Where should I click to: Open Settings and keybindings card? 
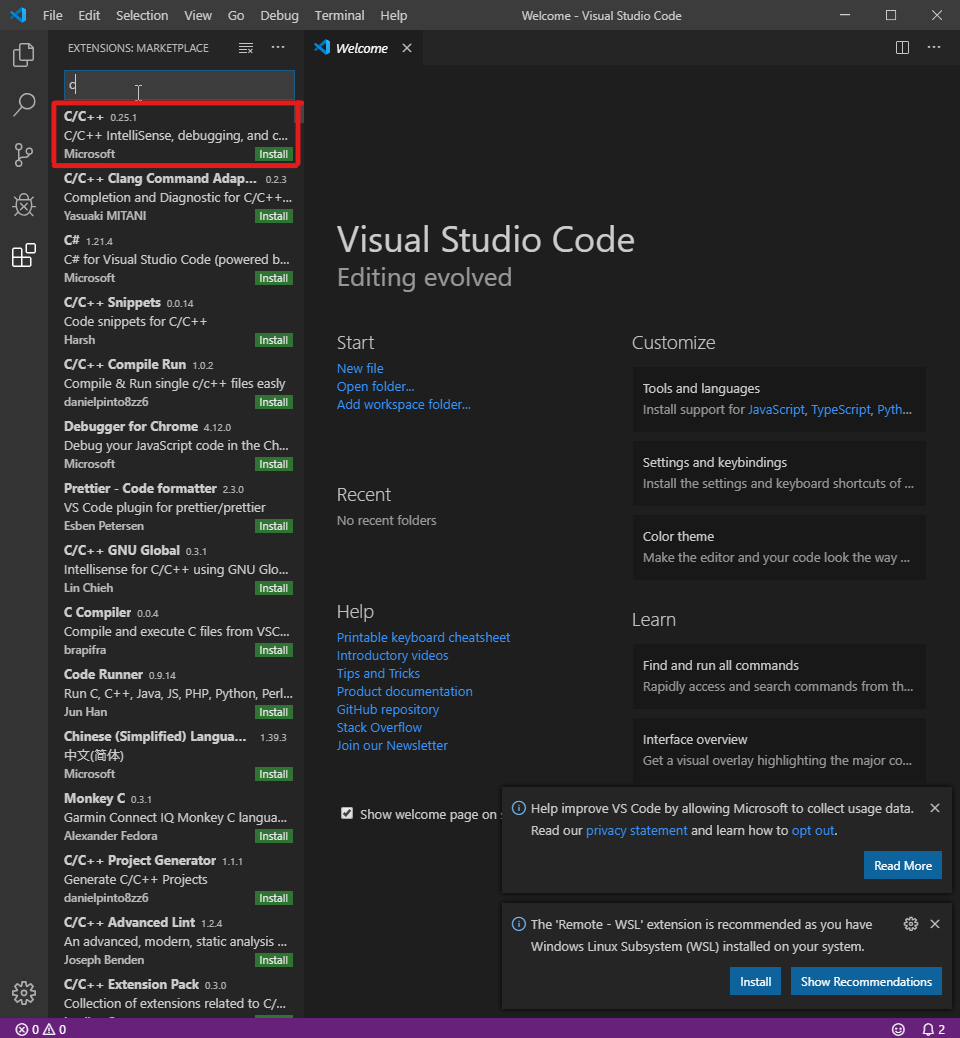(x=779, y=473)
